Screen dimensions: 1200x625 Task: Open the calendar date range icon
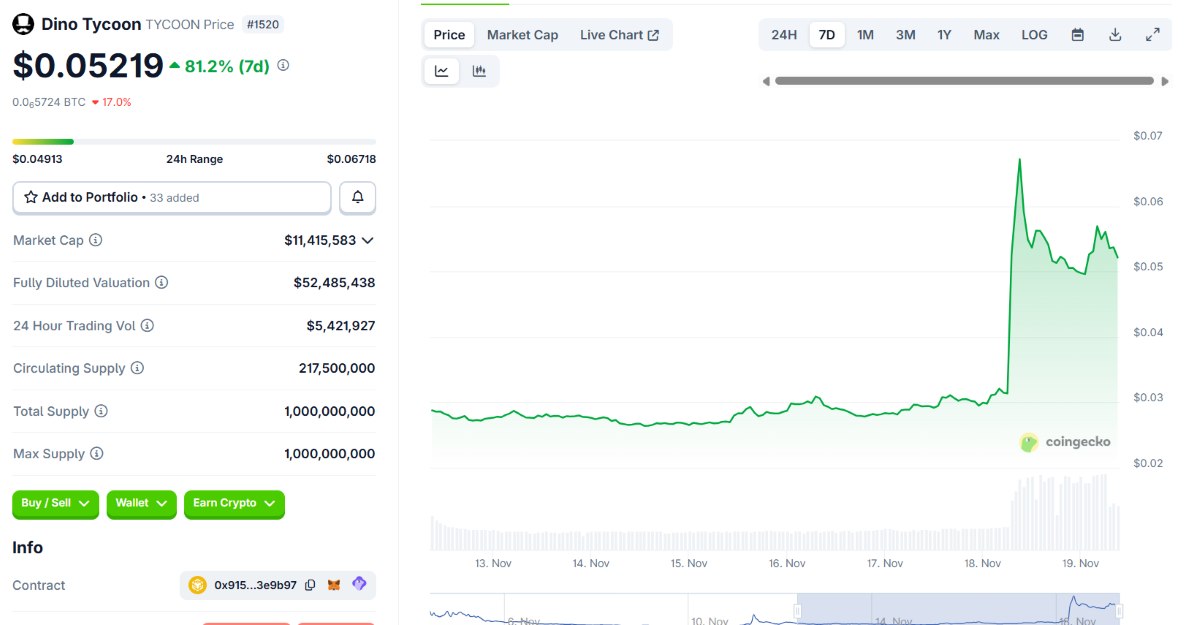[x=1078, y=35]
